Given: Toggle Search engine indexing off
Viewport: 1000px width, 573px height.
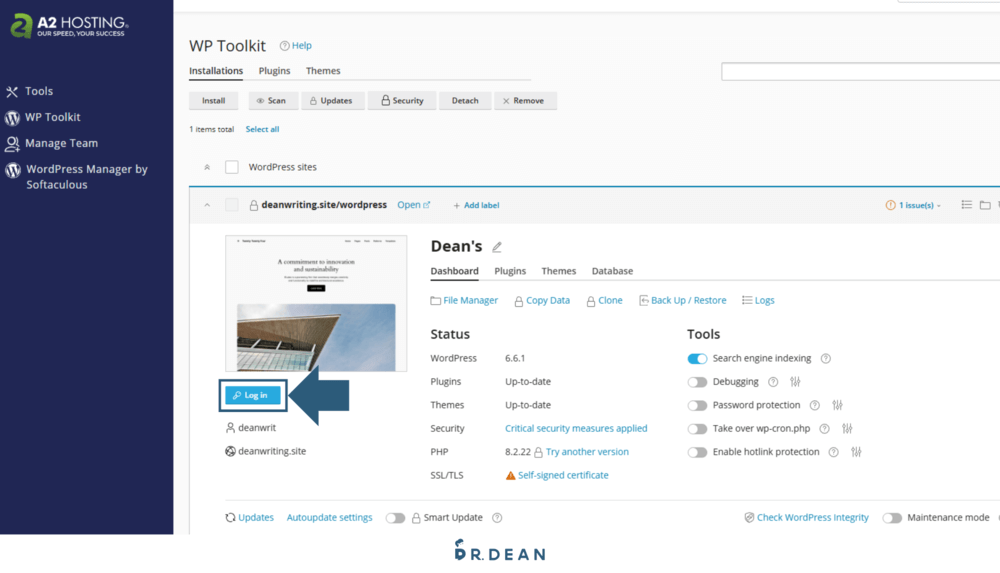Looking at the screenshot, I should pyautogui.click(x=697, y=359).
